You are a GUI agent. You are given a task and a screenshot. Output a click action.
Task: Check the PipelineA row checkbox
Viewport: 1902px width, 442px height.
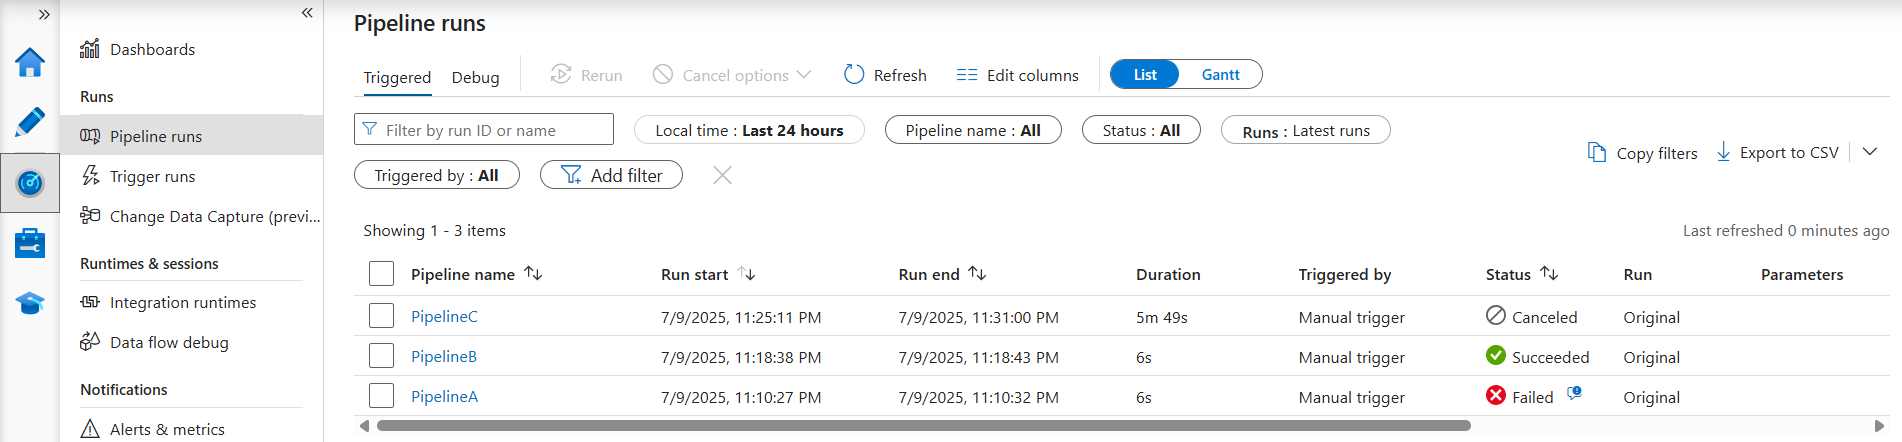click(381, 396)
